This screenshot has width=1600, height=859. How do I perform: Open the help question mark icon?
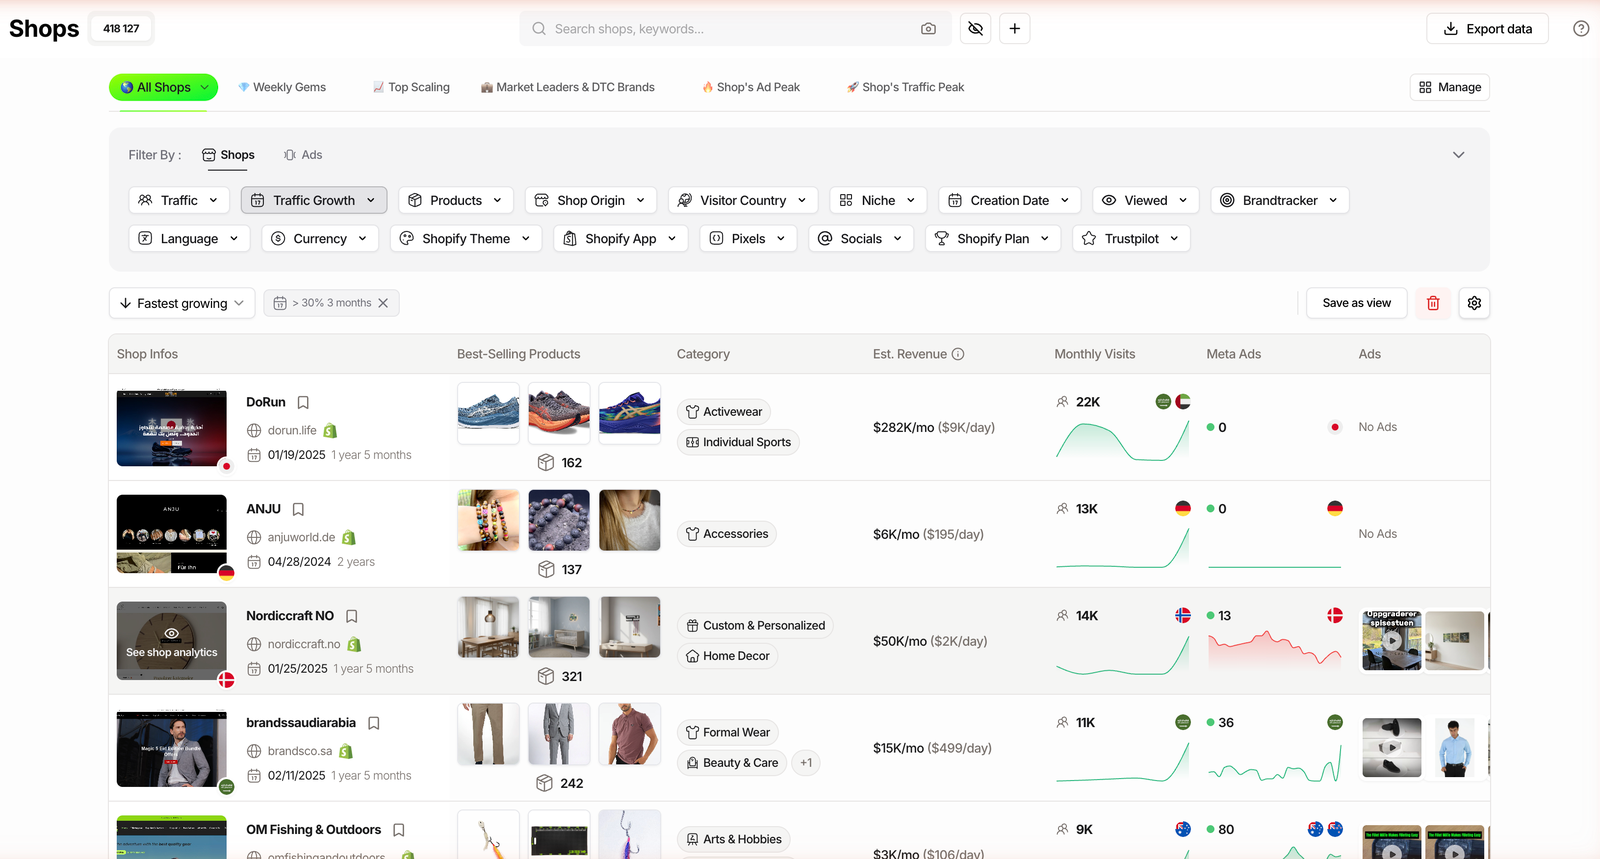(1581, 29)
